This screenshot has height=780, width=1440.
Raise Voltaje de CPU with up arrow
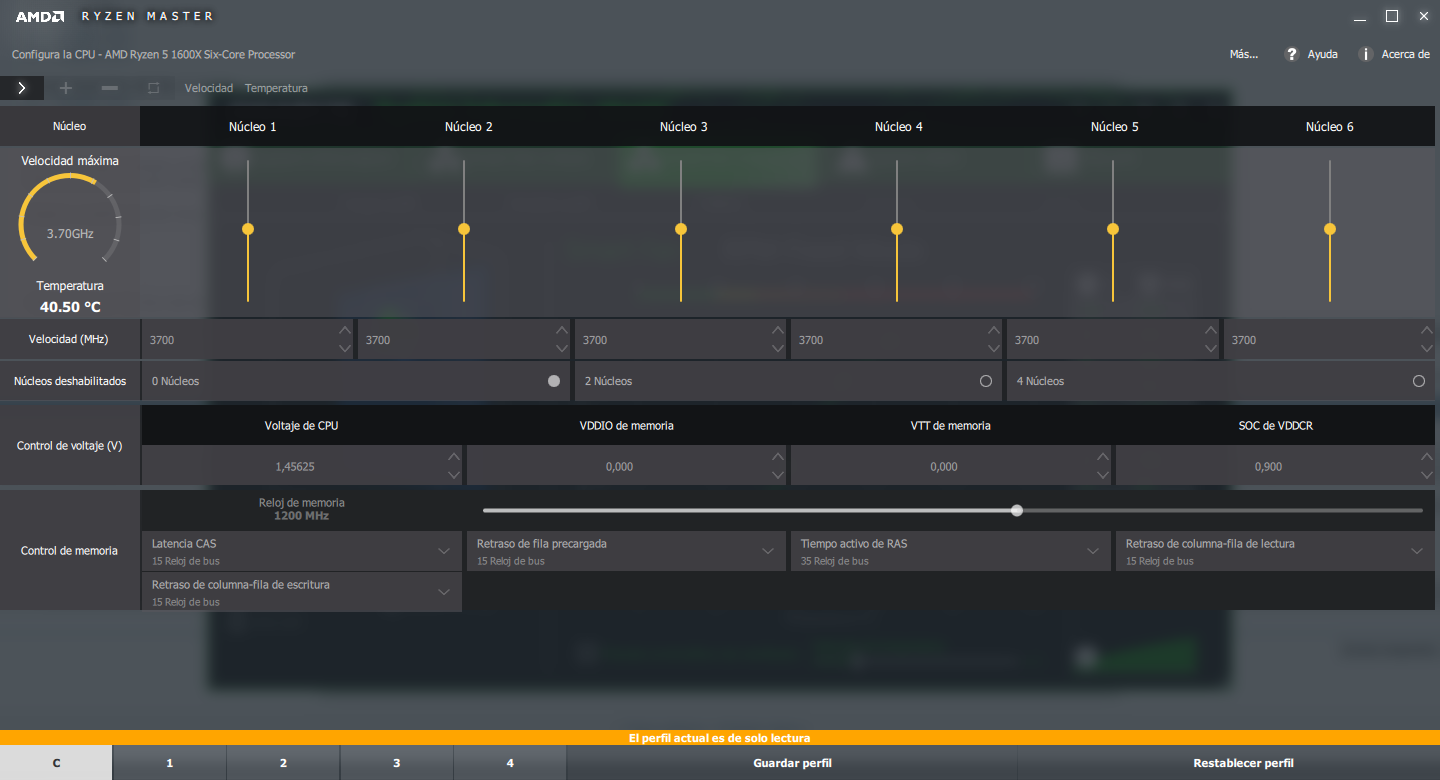[x=454, y=457]
